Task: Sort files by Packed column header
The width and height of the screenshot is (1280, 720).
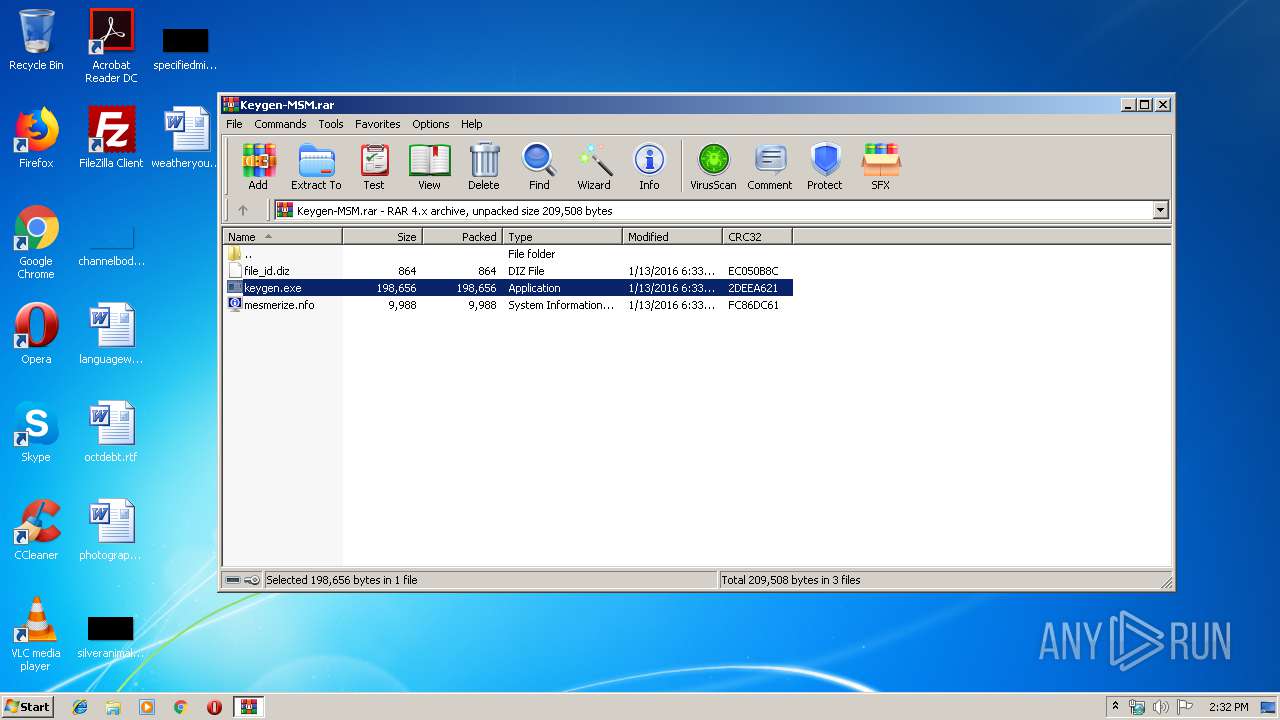Action: 463,237
